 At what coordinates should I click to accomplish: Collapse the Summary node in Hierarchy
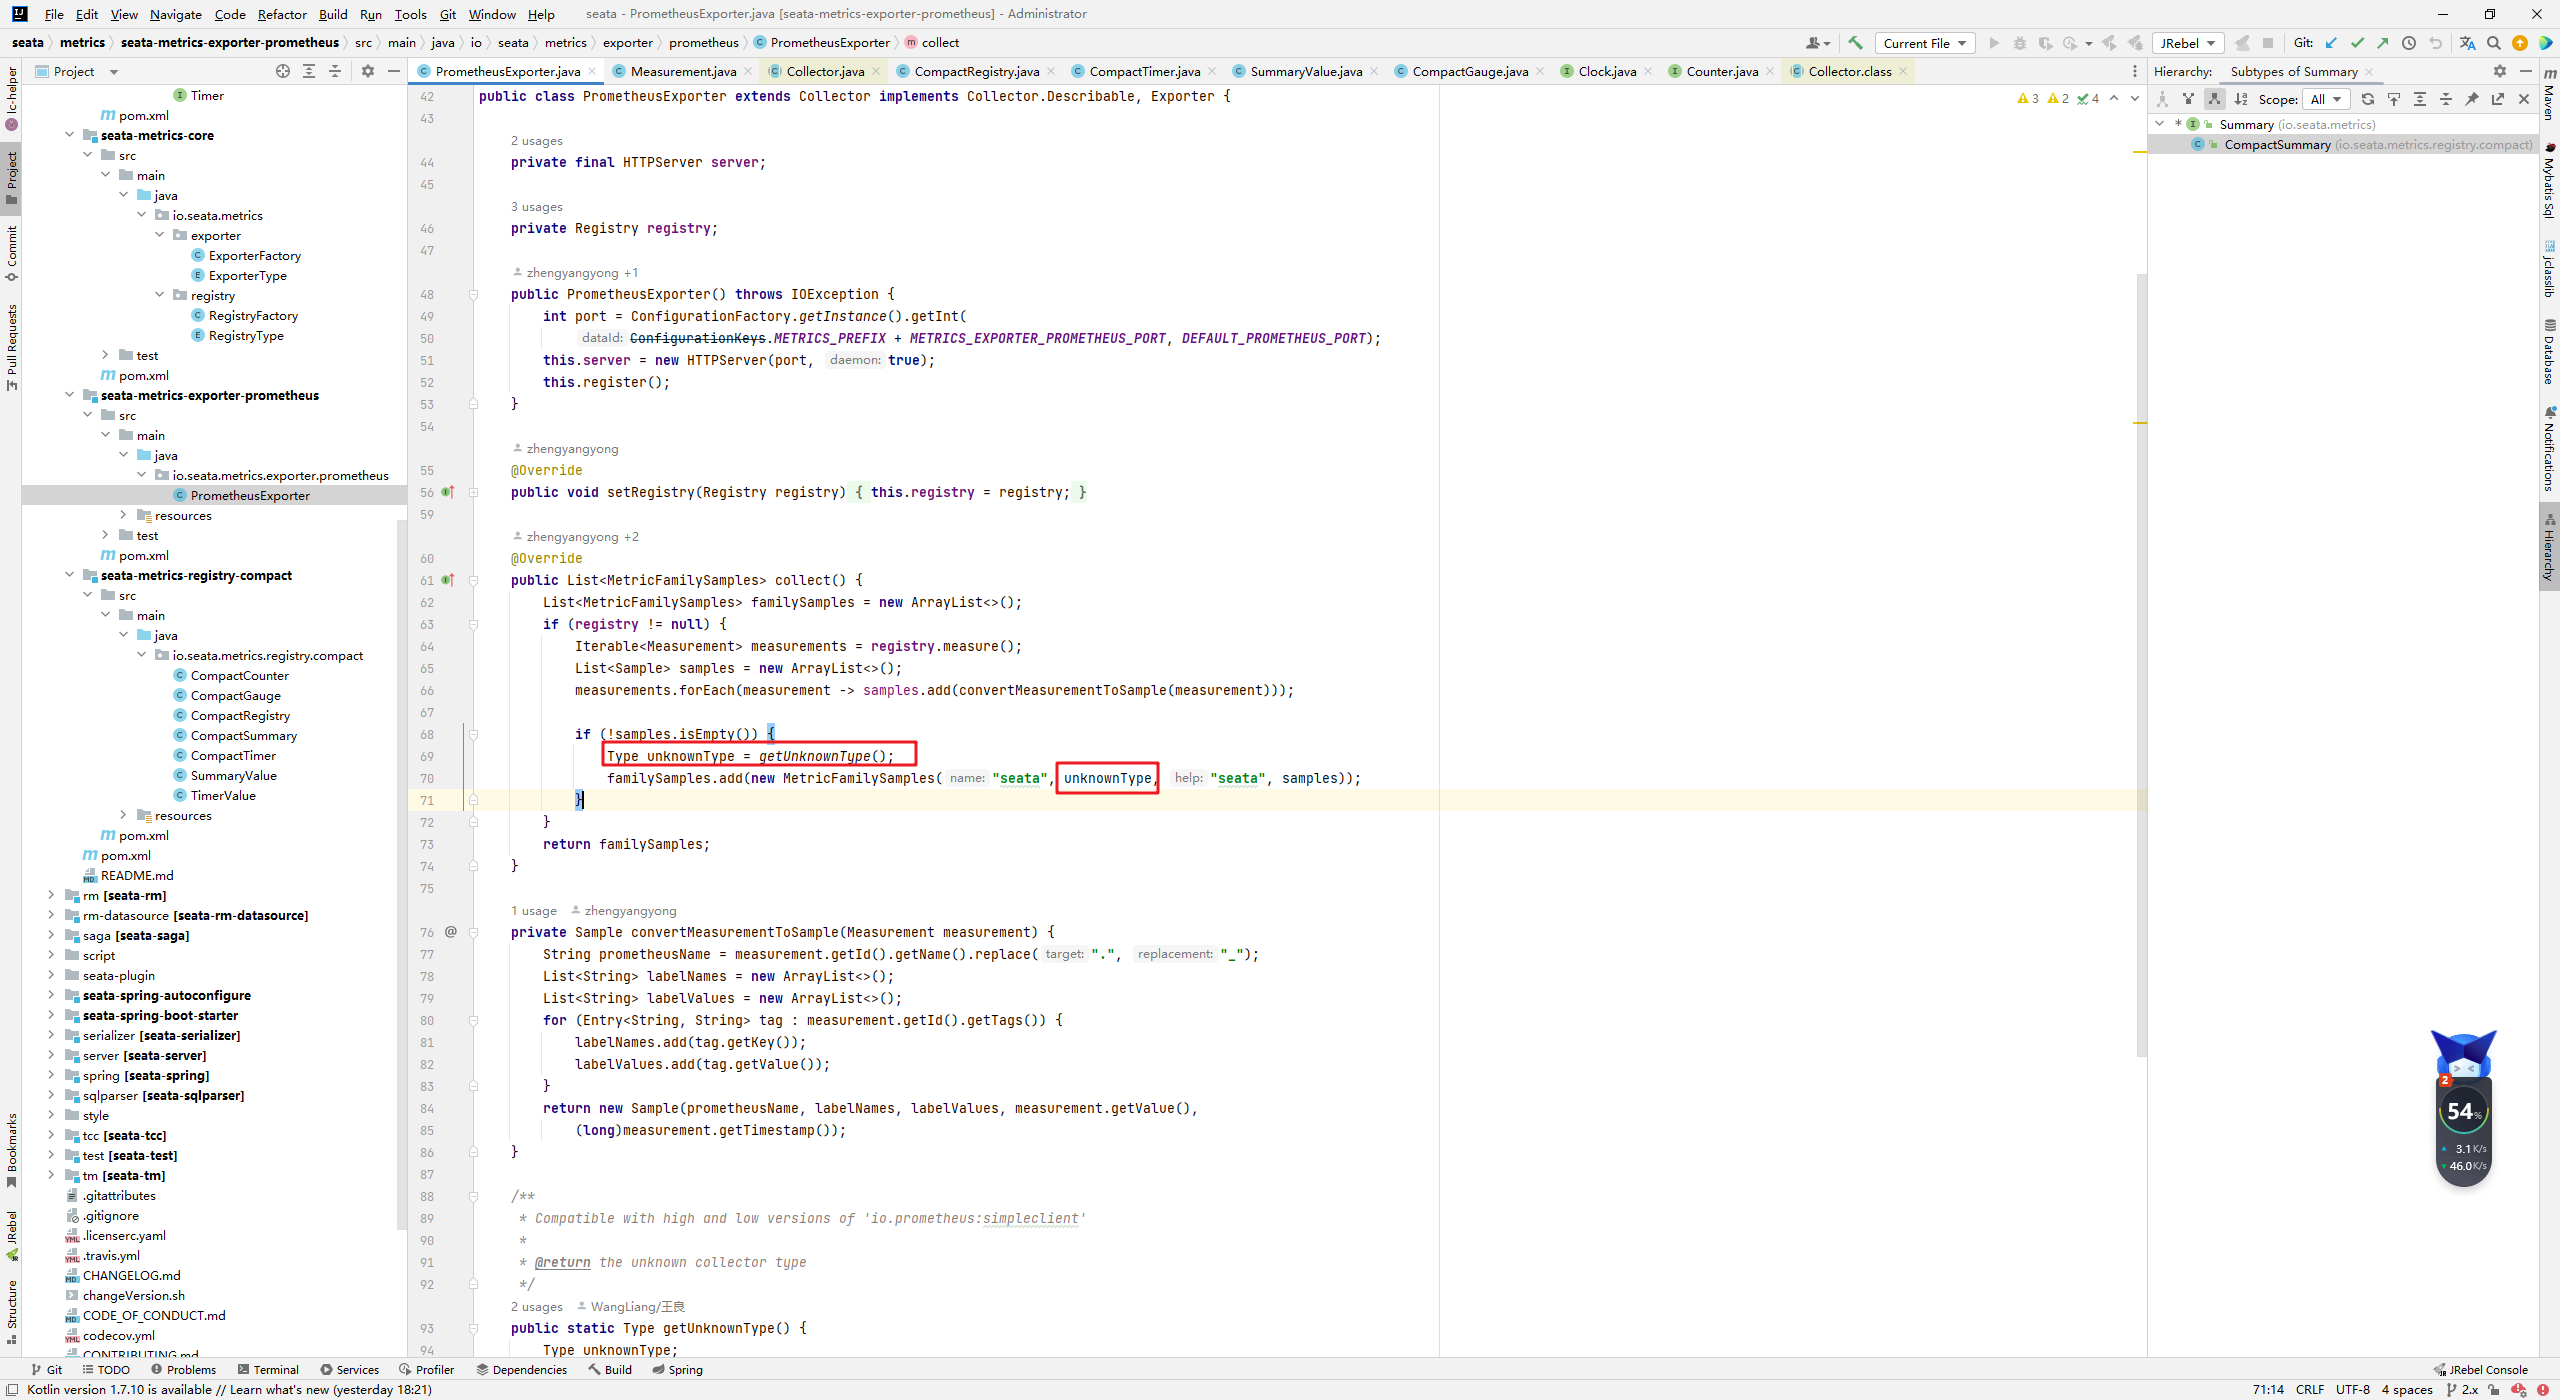(x=2160, y=124)
